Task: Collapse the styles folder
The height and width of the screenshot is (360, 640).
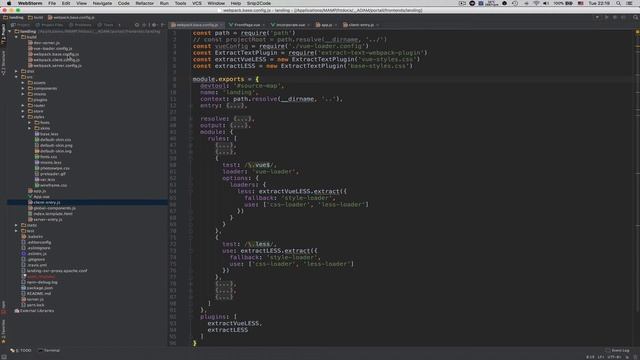Action: [x=23, y=117]
